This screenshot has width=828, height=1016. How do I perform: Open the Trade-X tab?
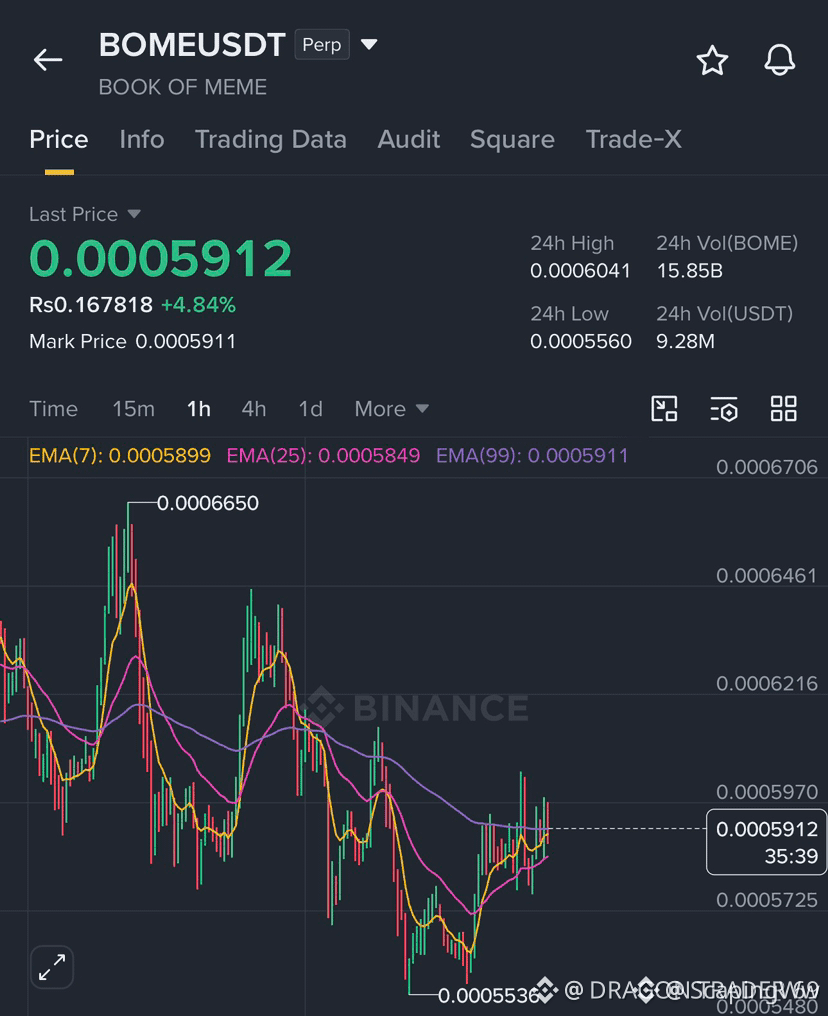[x=634, y=139]
